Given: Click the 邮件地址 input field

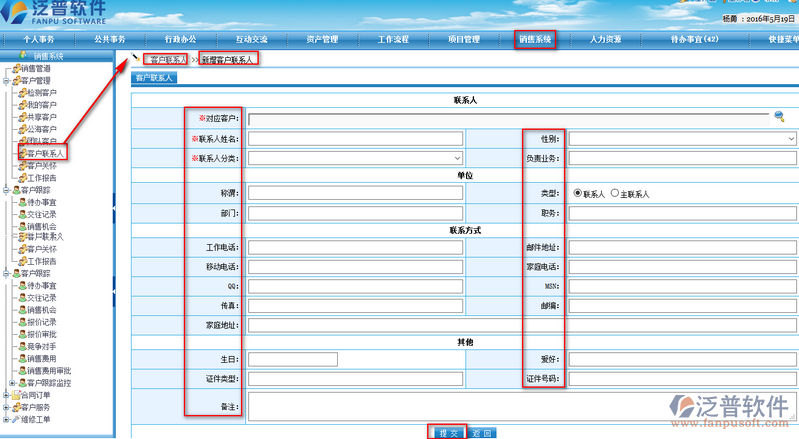Looking at the screenshot, I should pyautogui.click(x=682, y=247).
